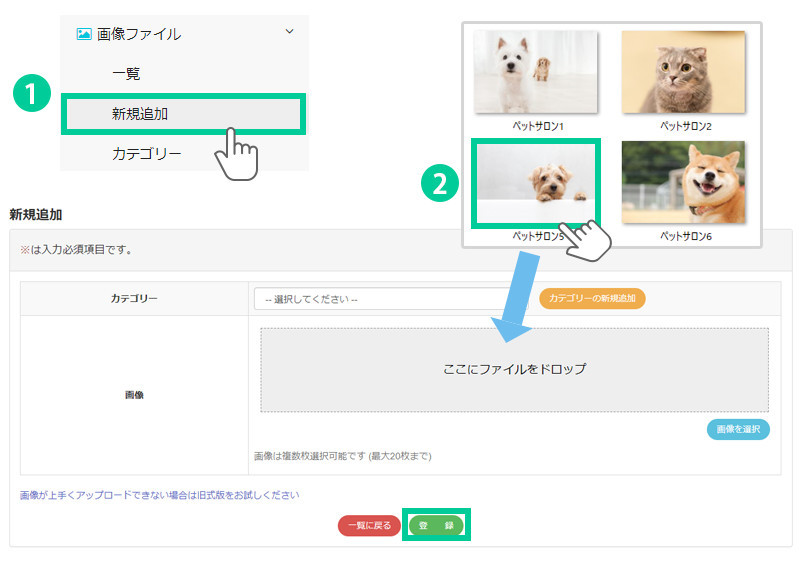Click the picture icon beside 画像ファイル
Screen dimensions: 800x563
tap(84, 34)
